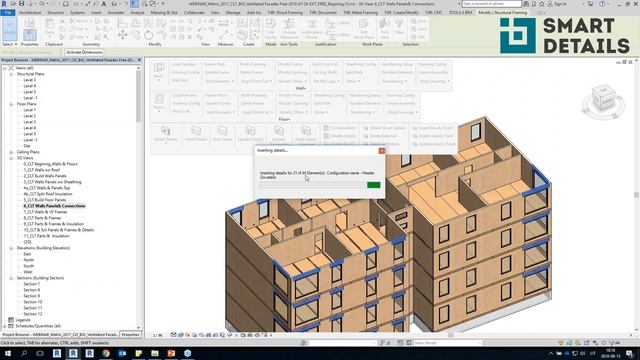Image resolution: width=640 pixels, height=360 pixels.
Task: Open the File tab
Action: click(8, 13)
